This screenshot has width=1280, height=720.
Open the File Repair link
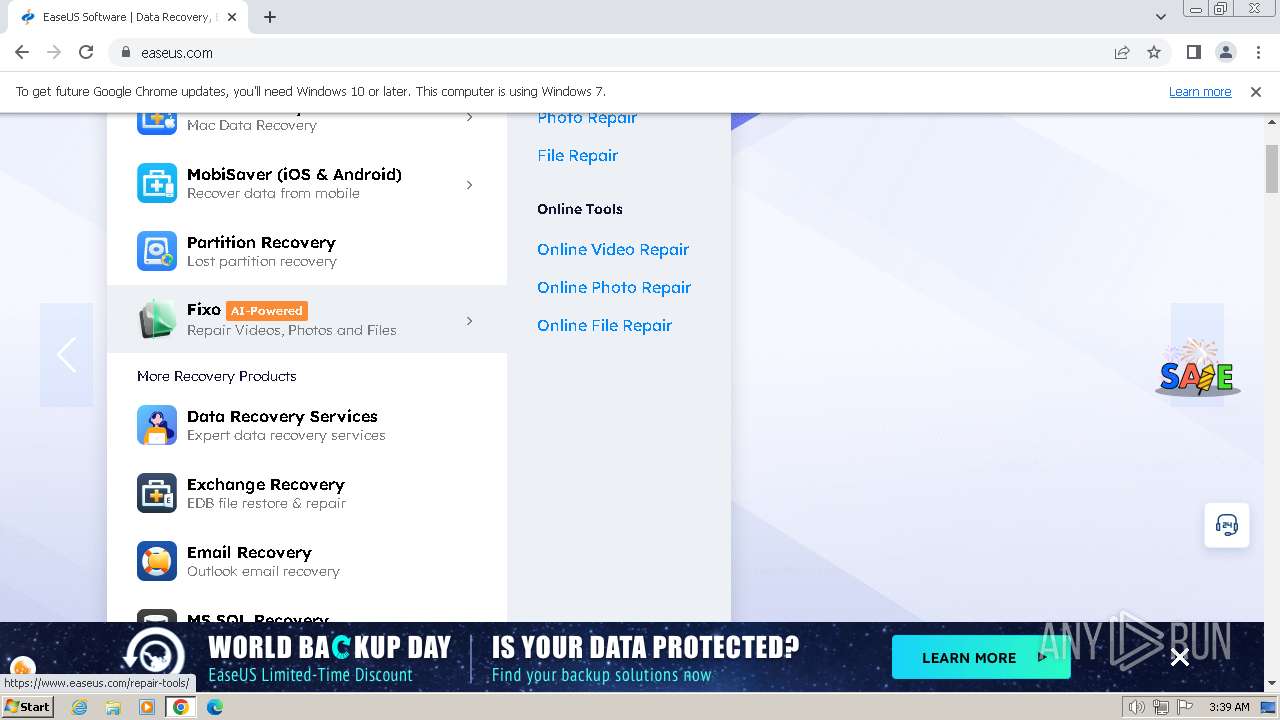(x=577, y=155)
